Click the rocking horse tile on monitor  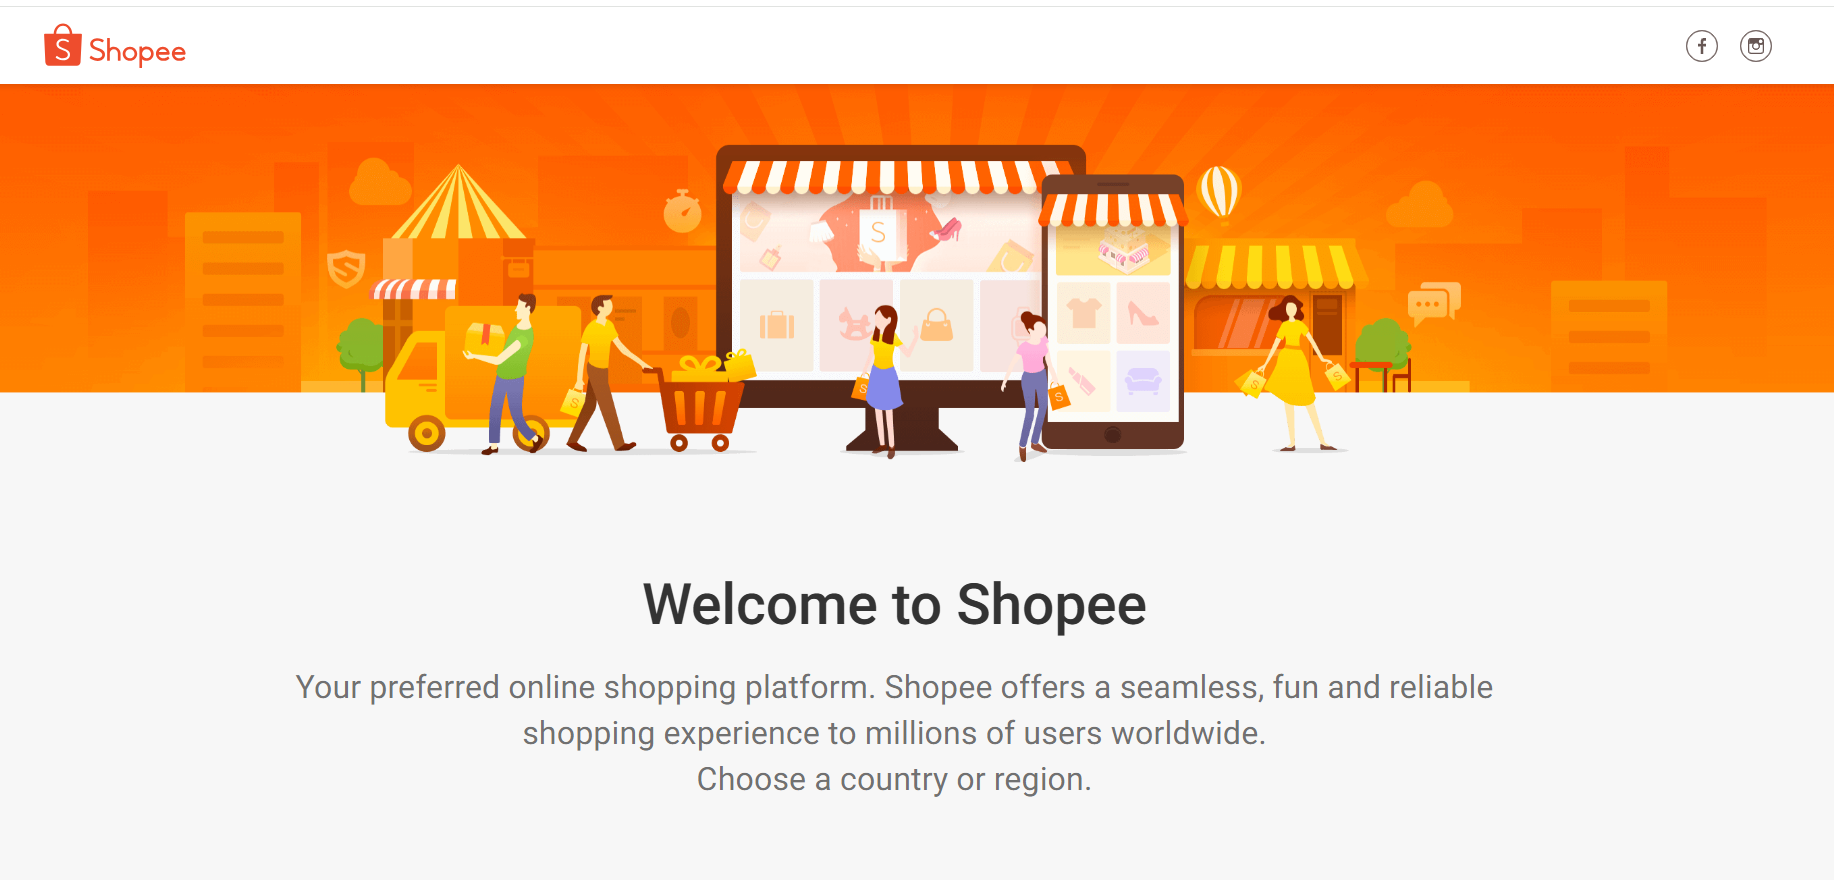854,325
